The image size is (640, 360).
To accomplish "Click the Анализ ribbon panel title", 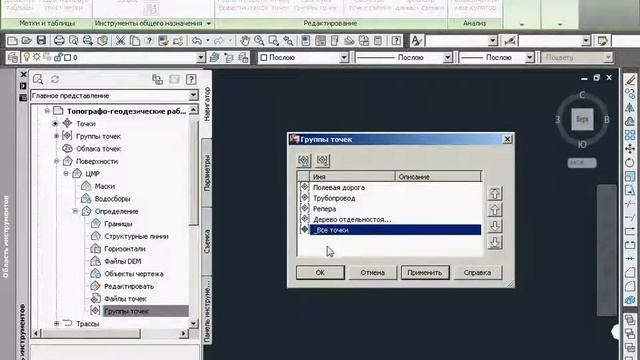I will [x=474, y=23].
